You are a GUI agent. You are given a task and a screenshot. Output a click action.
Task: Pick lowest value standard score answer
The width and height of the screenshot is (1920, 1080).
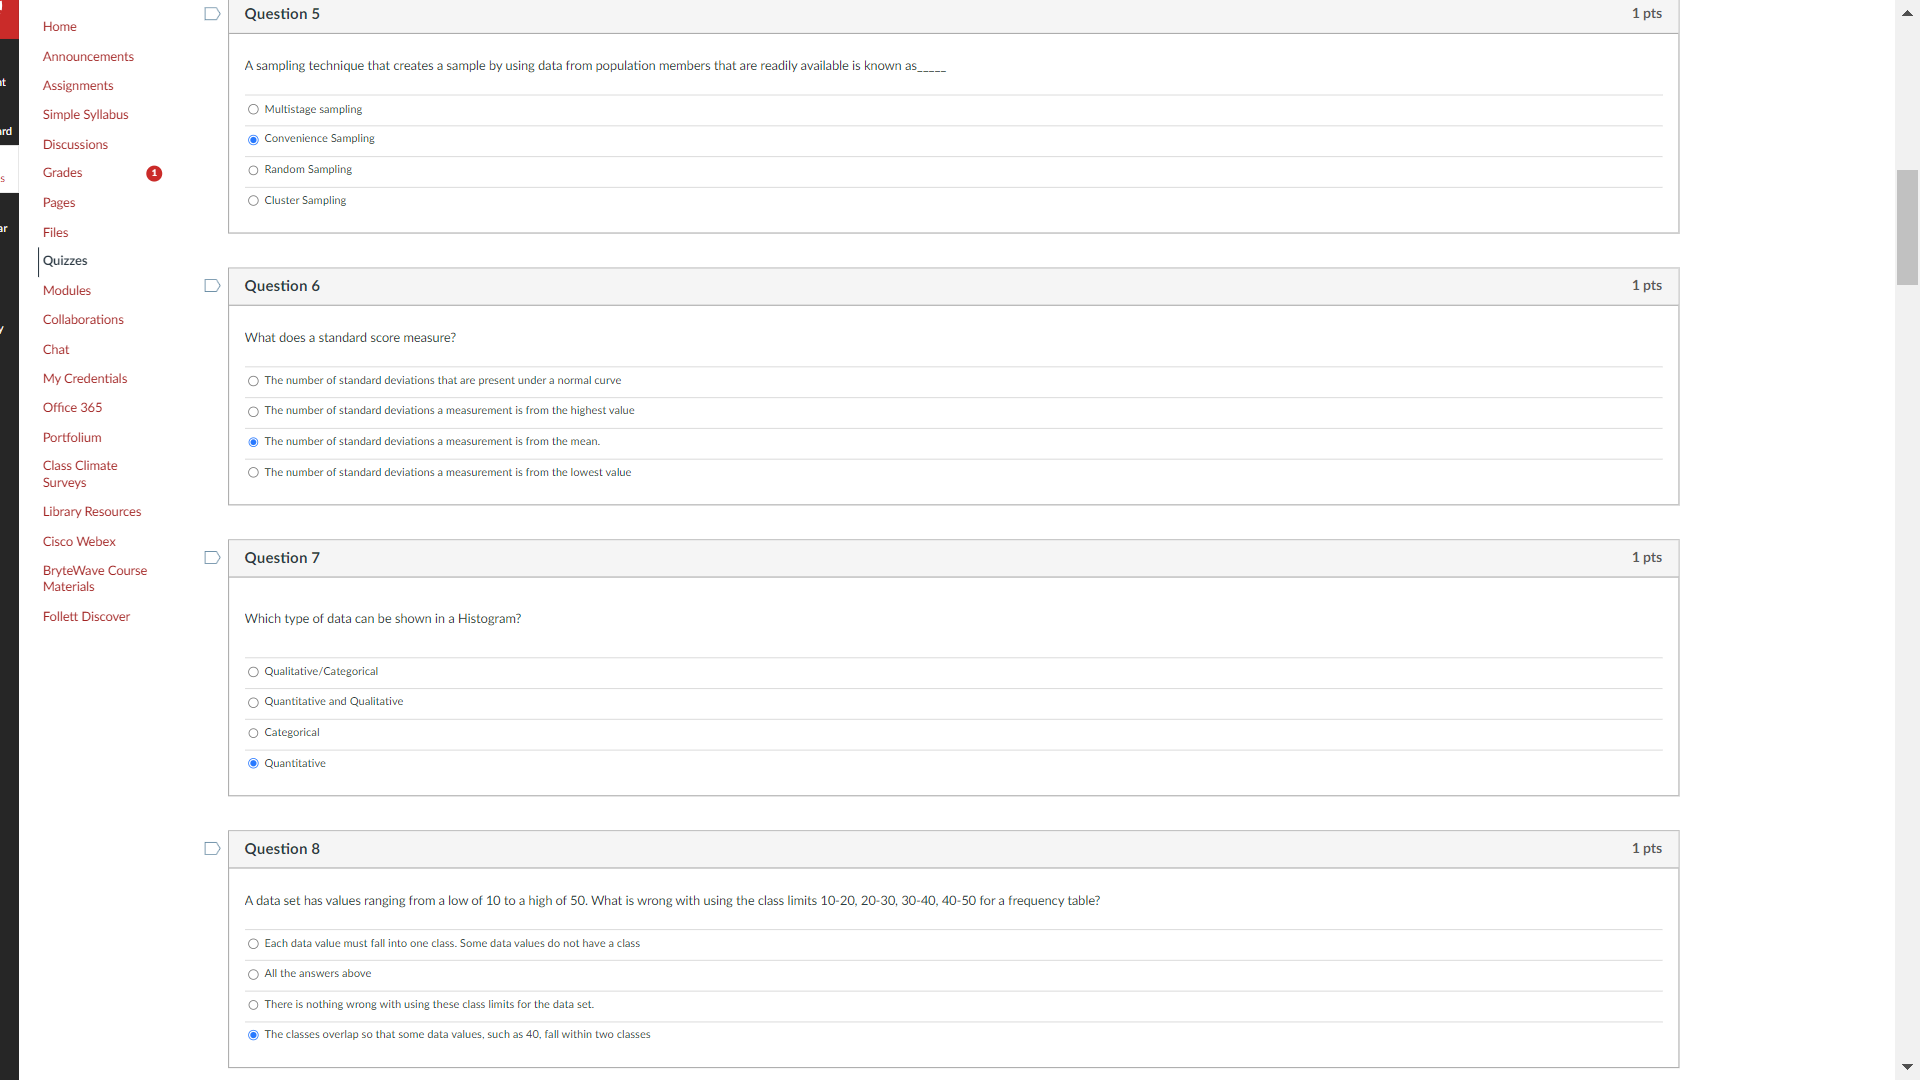pos(253,473)
